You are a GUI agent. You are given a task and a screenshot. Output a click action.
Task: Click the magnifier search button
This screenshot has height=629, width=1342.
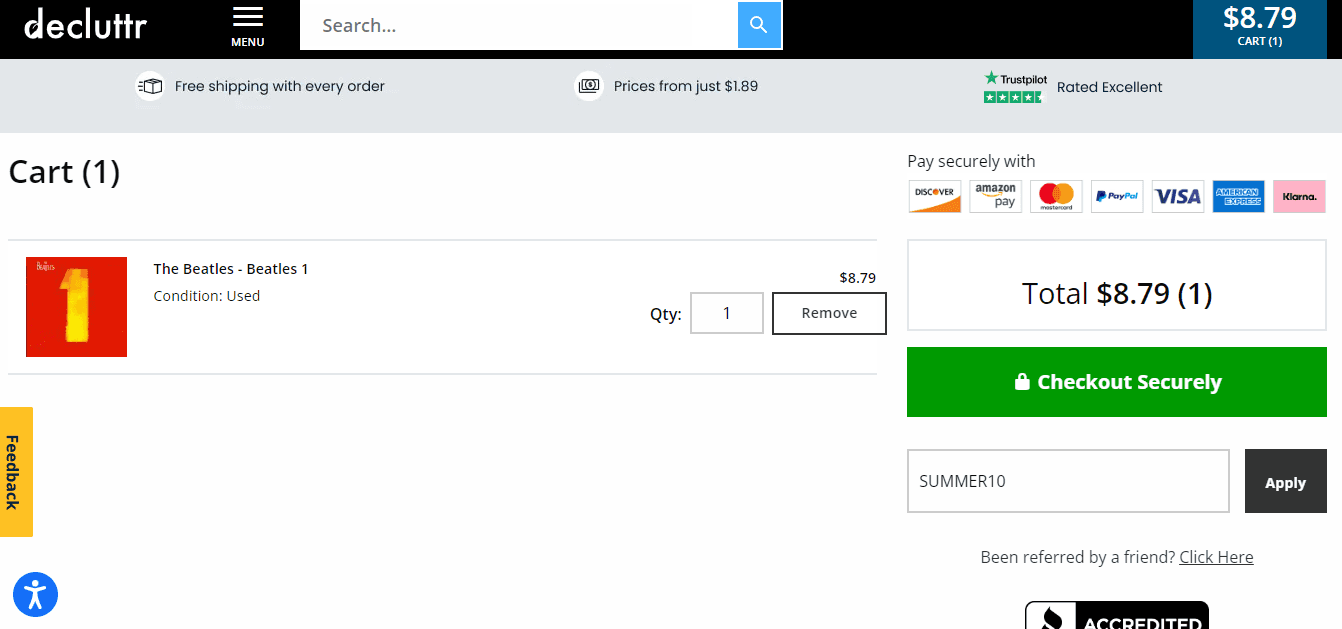point(759,25)
